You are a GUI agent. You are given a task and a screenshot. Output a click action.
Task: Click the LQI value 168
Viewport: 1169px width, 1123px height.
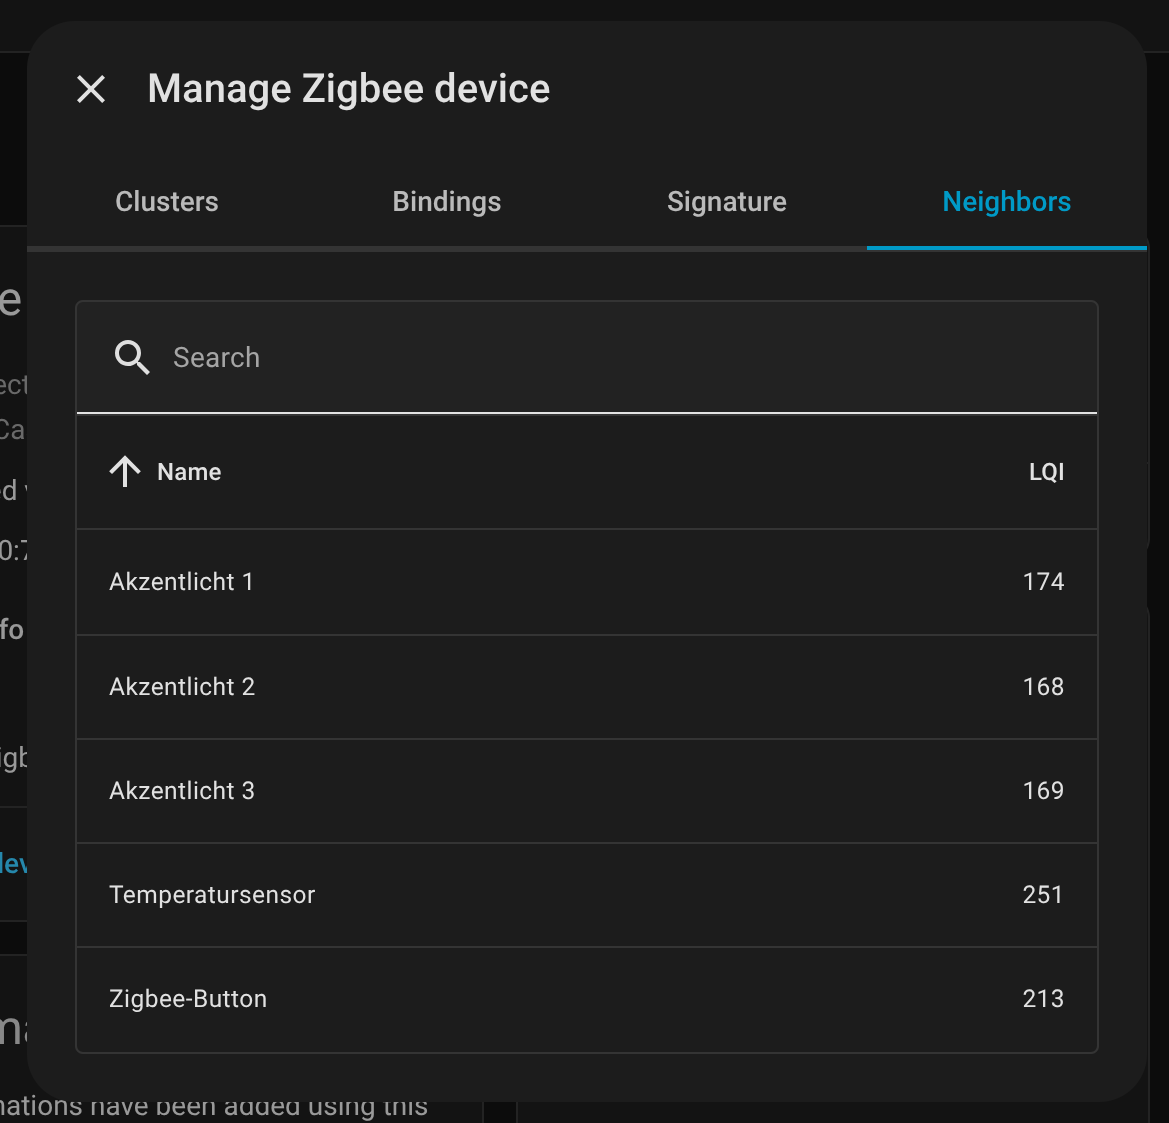[x=1043, y=687]
